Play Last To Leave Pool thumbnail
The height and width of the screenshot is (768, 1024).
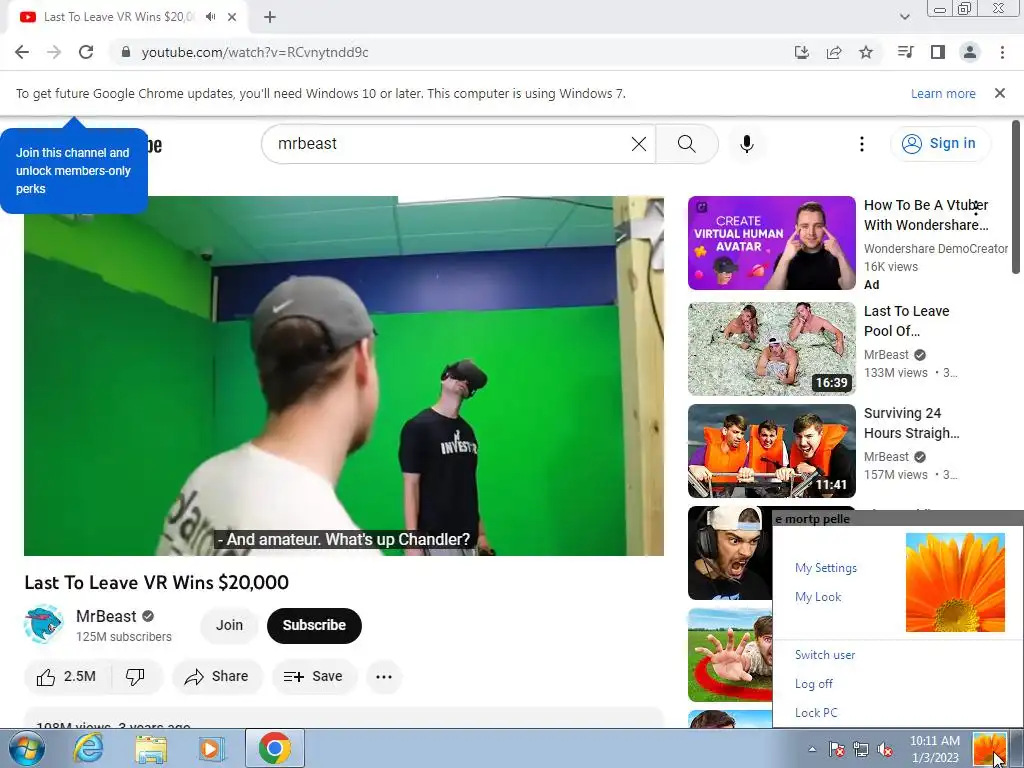[771, 349]
